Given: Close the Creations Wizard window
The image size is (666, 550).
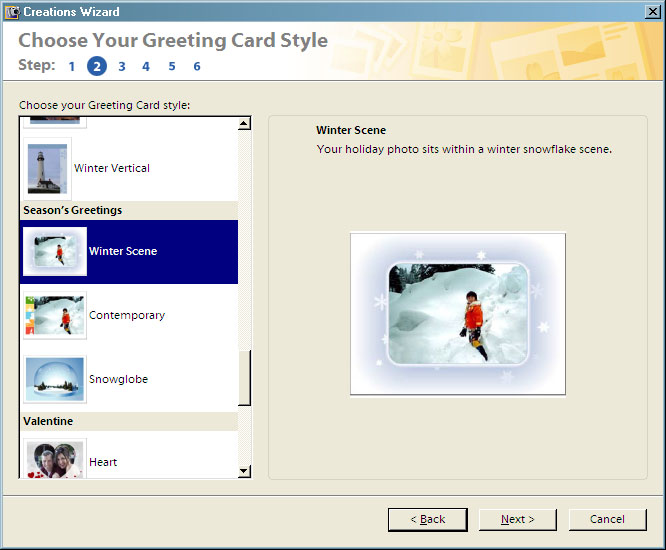Looking at the screenshot, I should pos(652,12).
